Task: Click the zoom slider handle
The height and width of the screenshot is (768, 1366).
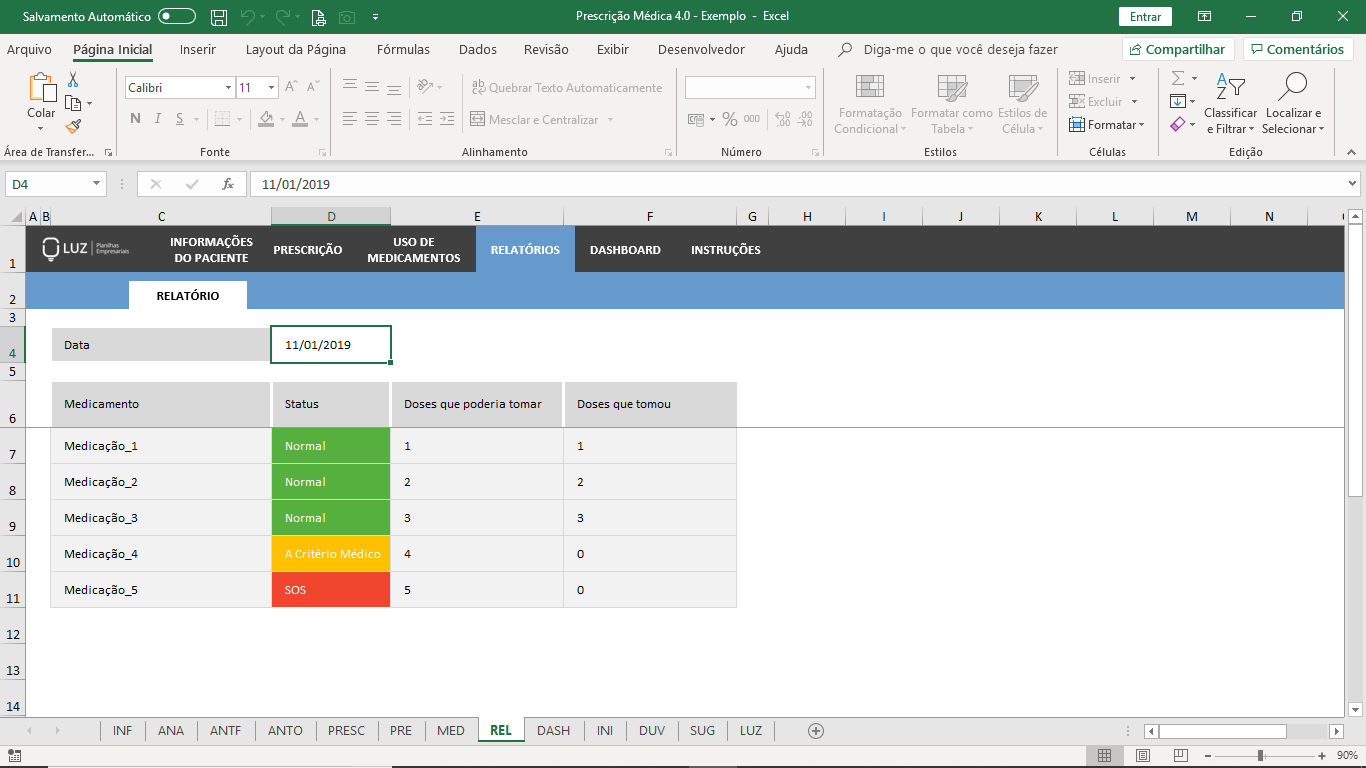Action: [x=1260, y=756]
